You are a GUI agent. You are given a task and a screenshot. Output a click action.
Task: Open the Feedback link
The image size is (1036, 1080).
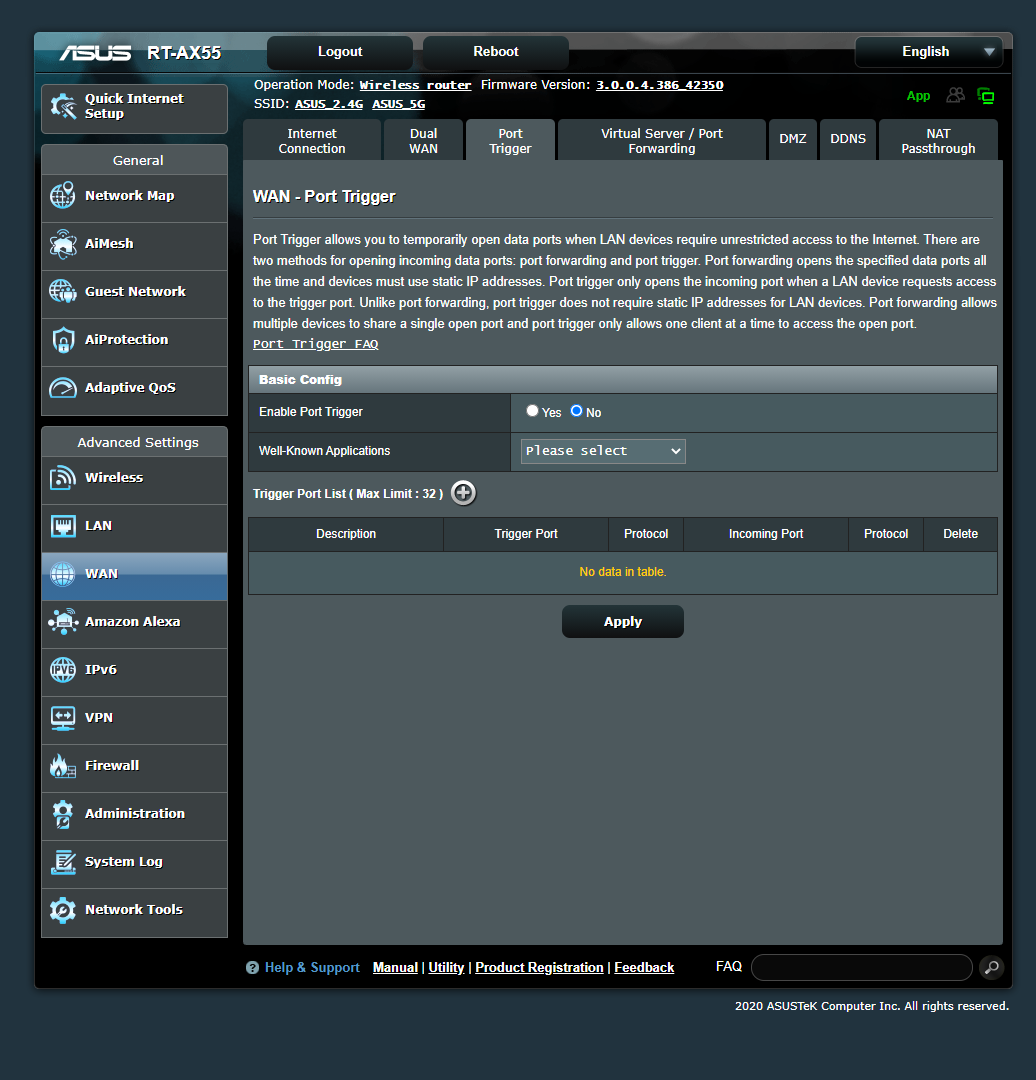click(x=644, y=967)
